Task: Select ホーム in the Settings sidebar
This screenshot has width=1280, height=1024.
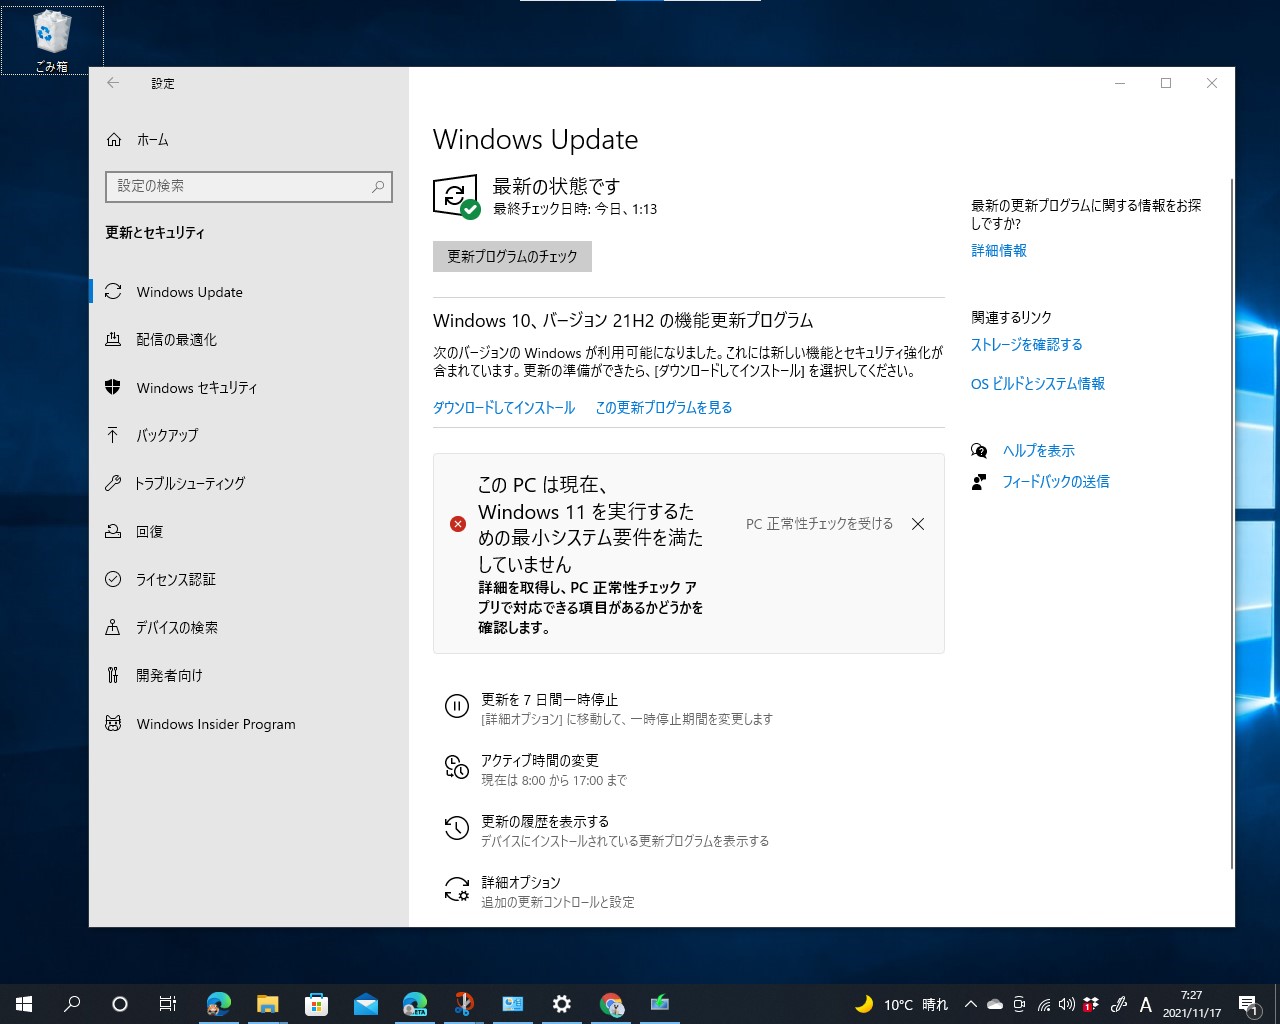Action: pyautogui.click(x=150, y=140)
